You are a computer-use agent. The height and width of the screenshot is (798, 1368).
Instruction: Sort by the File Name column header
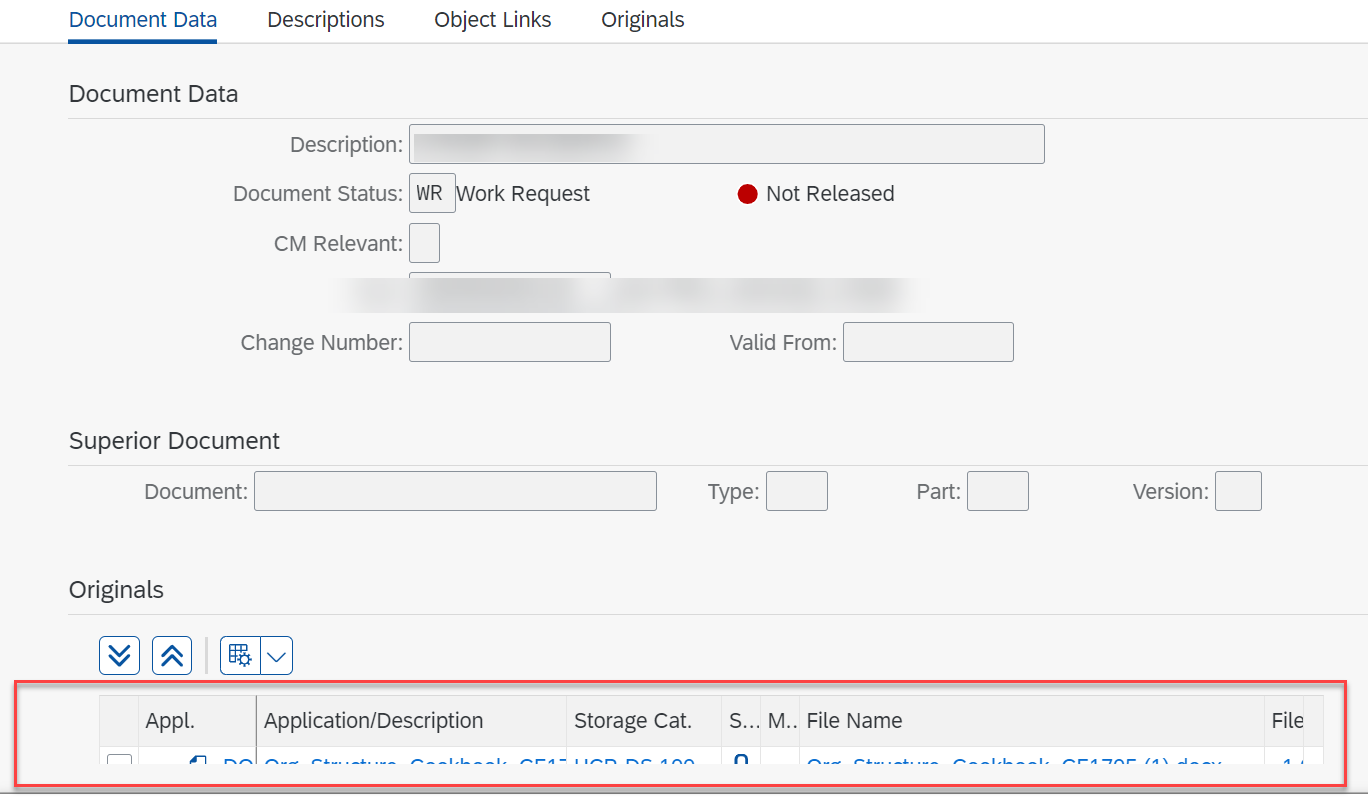pyautogui.click(x=854, y=721)
